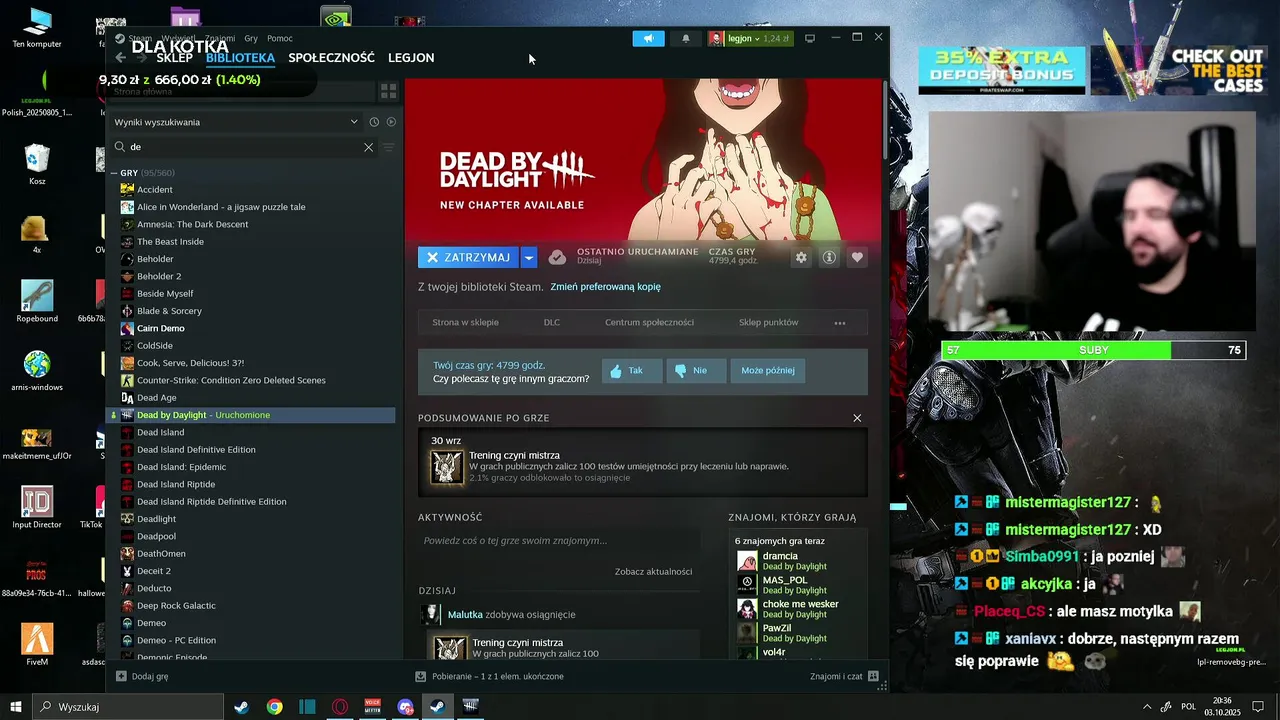Click the Trening czyni mistrza achievement icon
The height and width of the screenshot is (720, 1280).
tap(447, 467)
